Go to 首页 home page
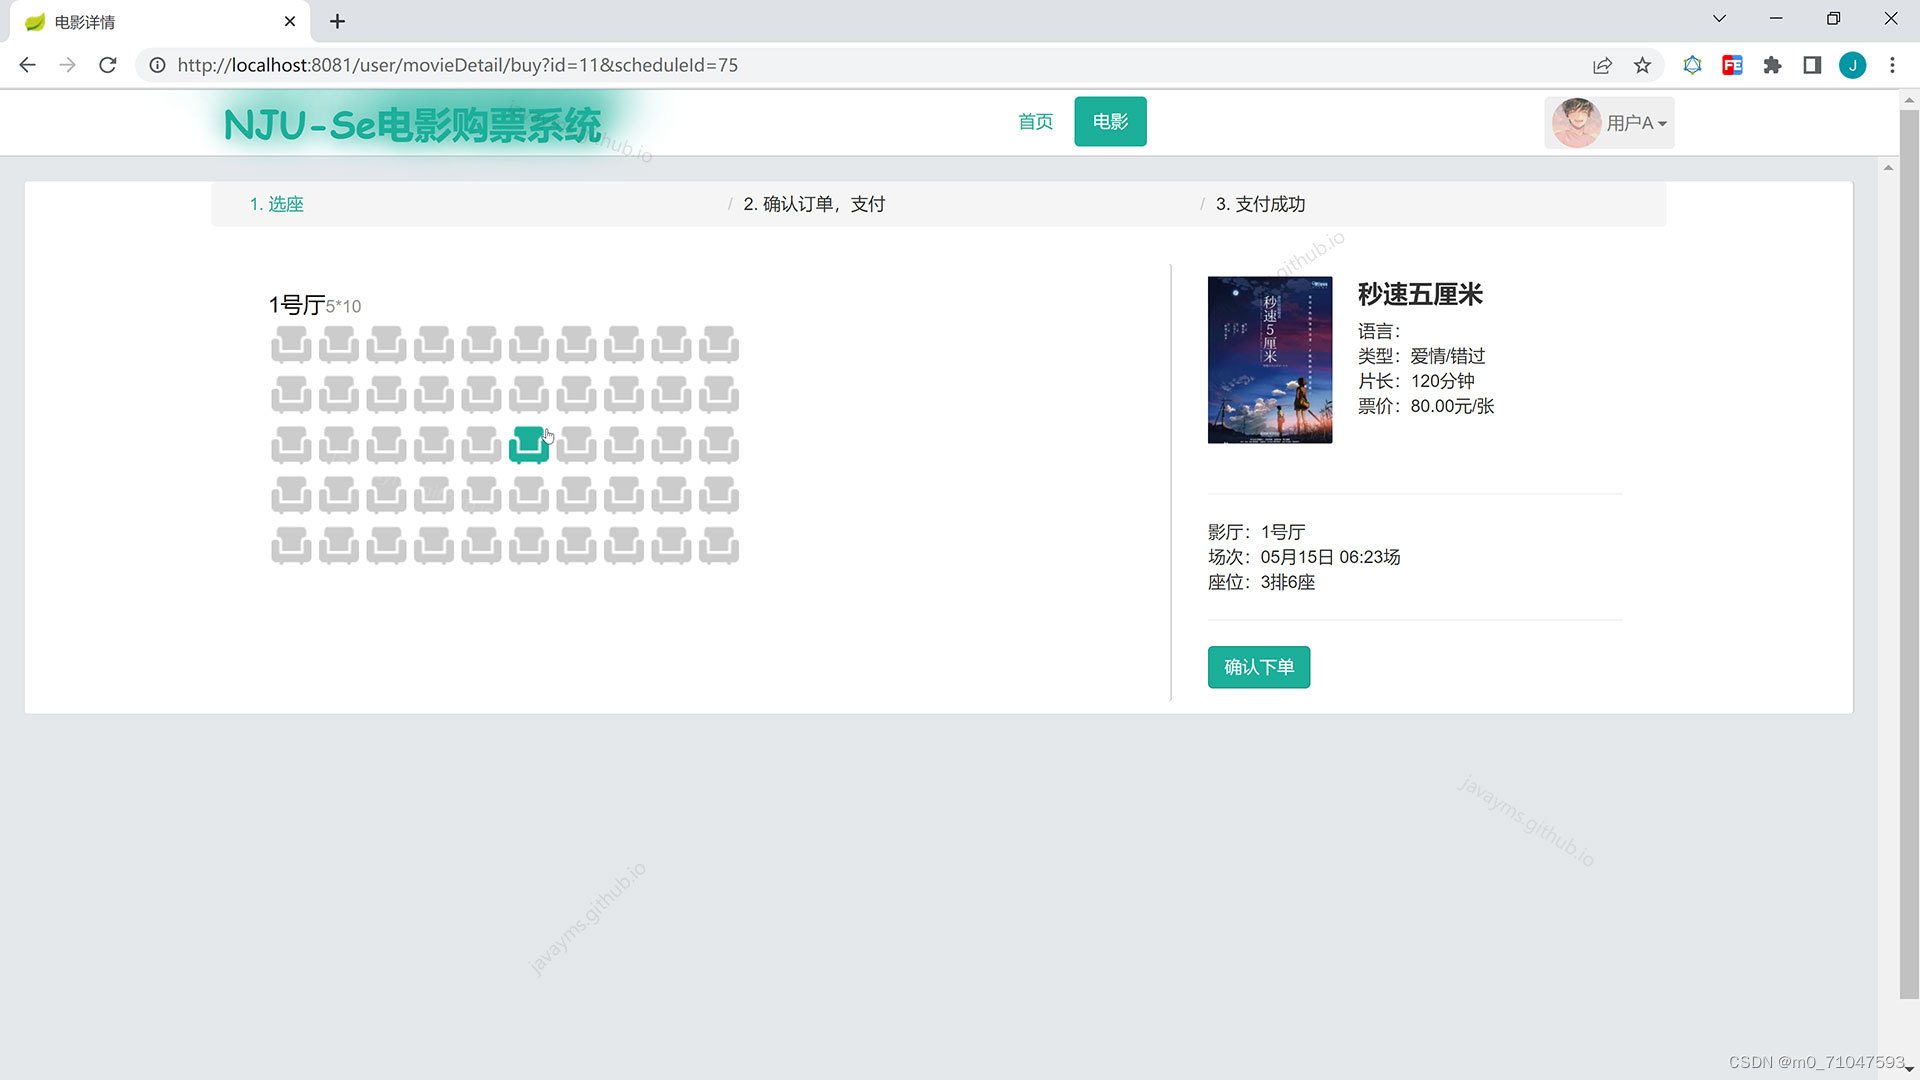 pyautogui.click(x=1035, y=121)
